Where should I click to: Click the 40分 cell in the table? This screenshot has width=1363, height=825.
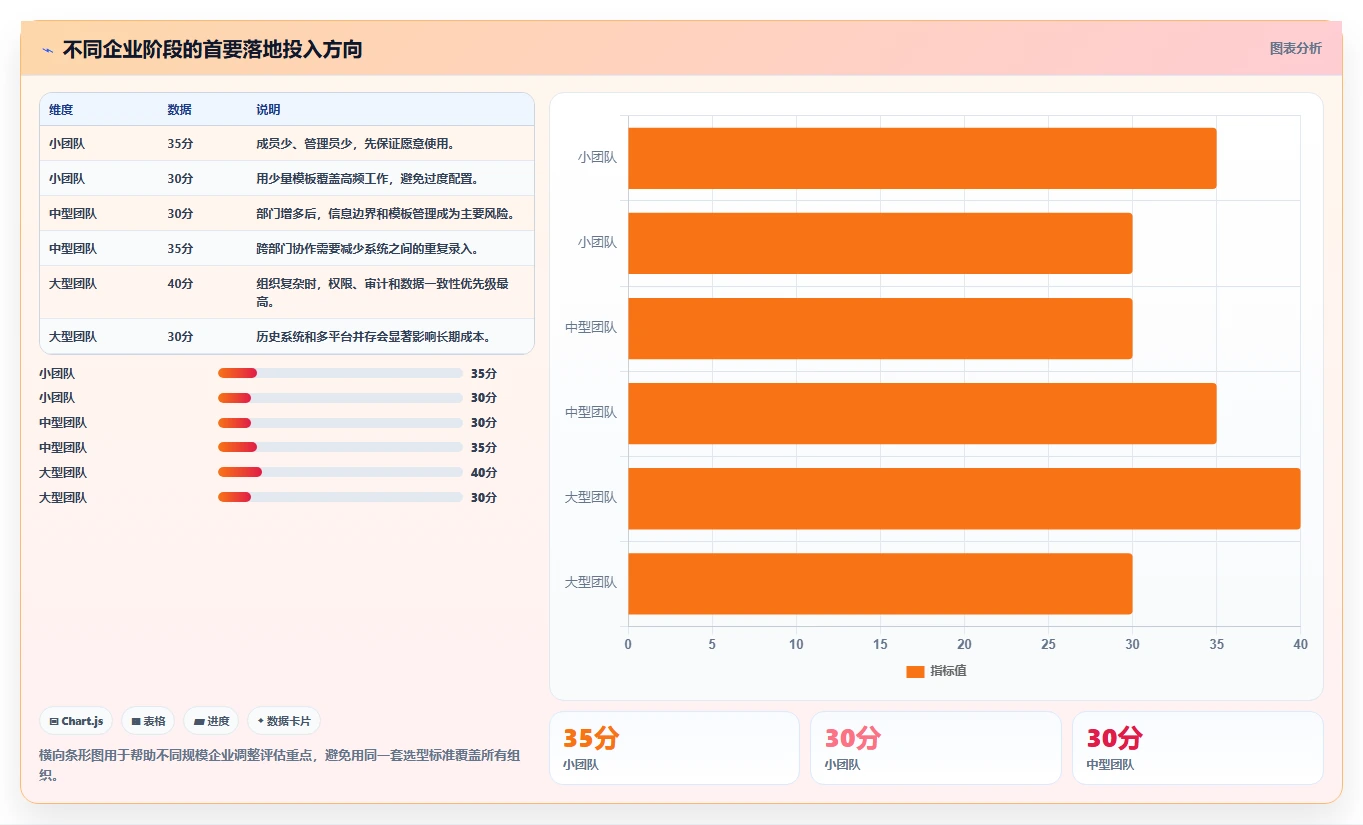180,284
